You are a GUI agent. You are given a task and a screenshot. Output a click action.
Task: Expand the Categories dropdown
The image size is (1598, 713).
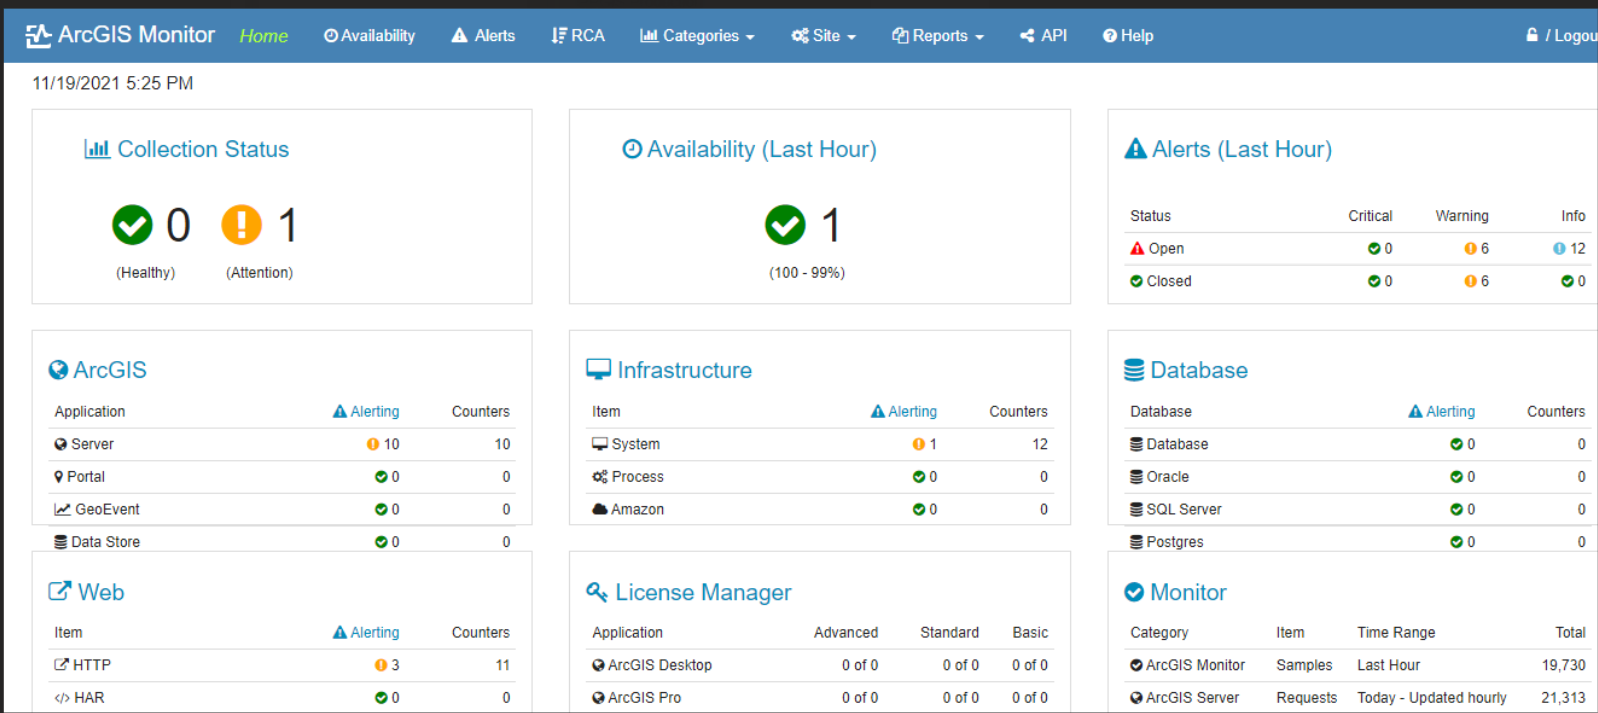coord(697,36)
